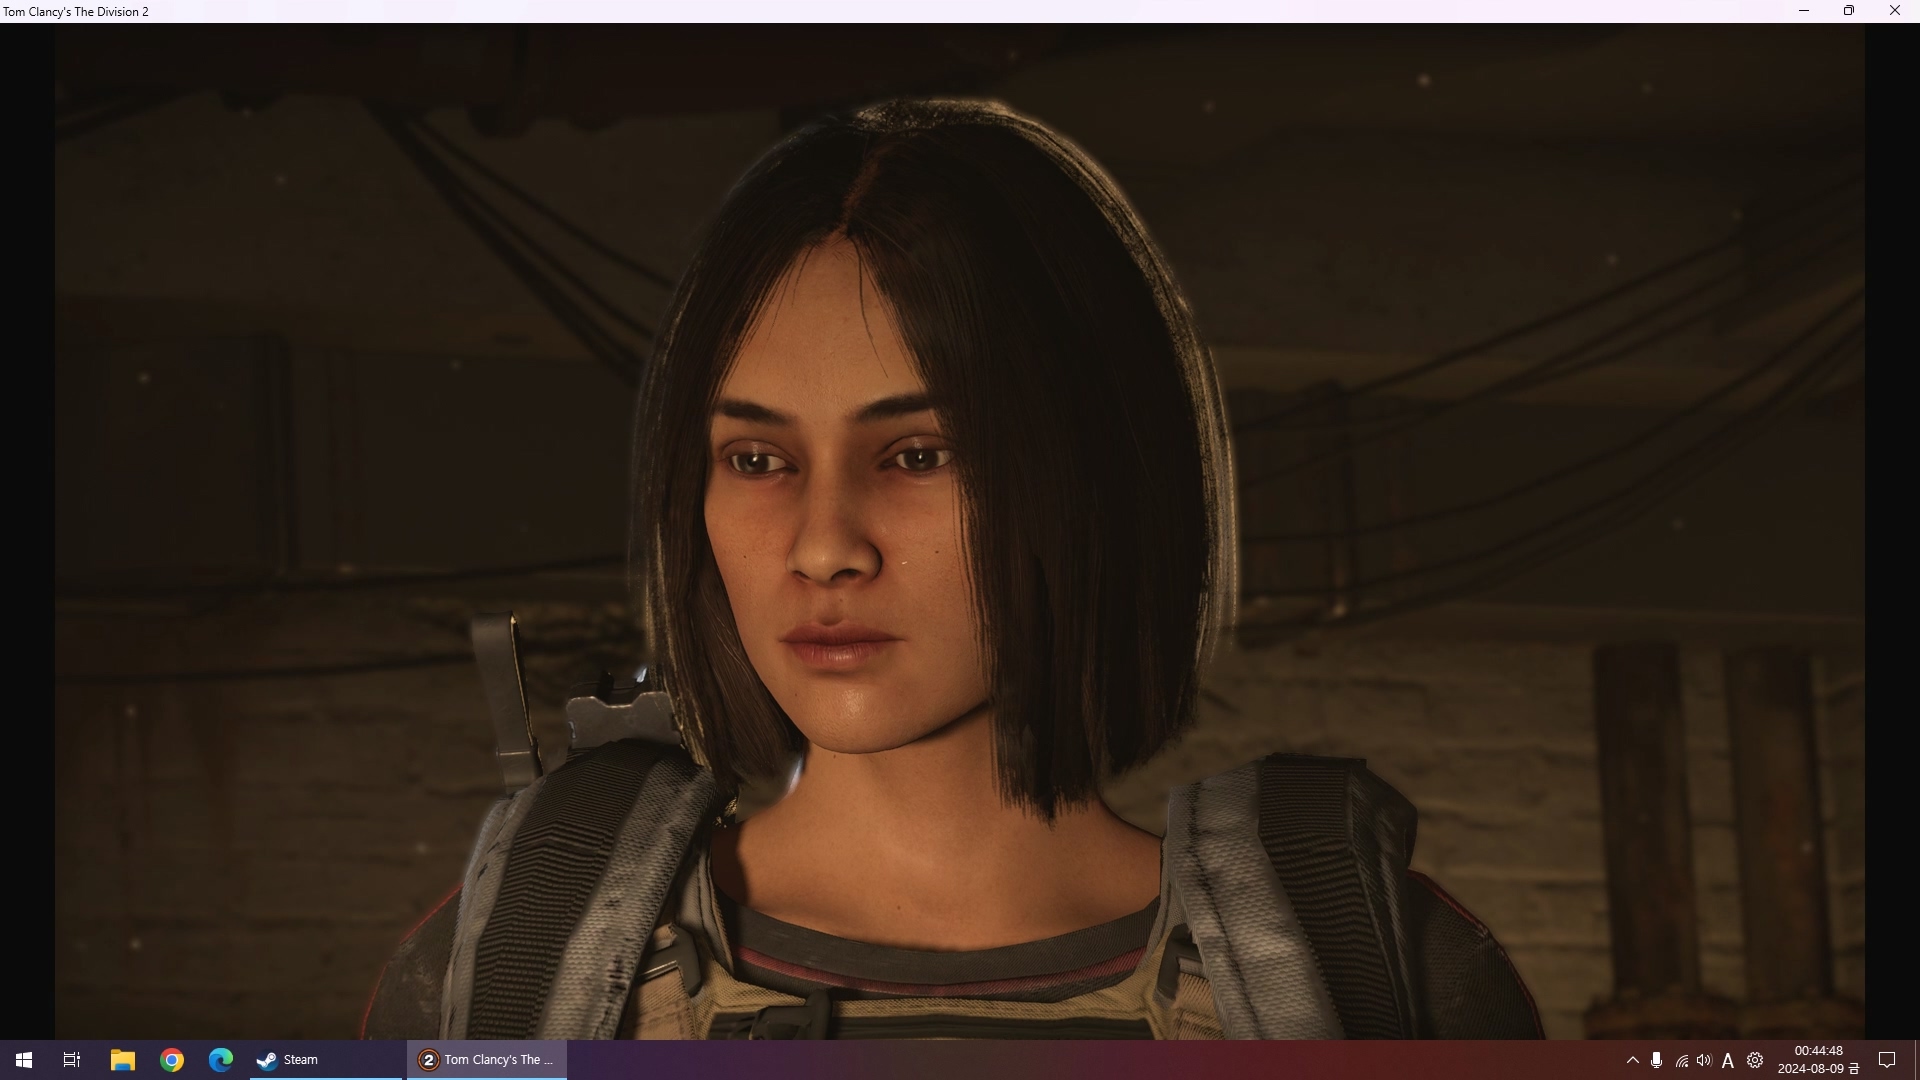Close The Division 2 window
This screenshot has height=1080, width=1920.
click(x=1894, y=11)
